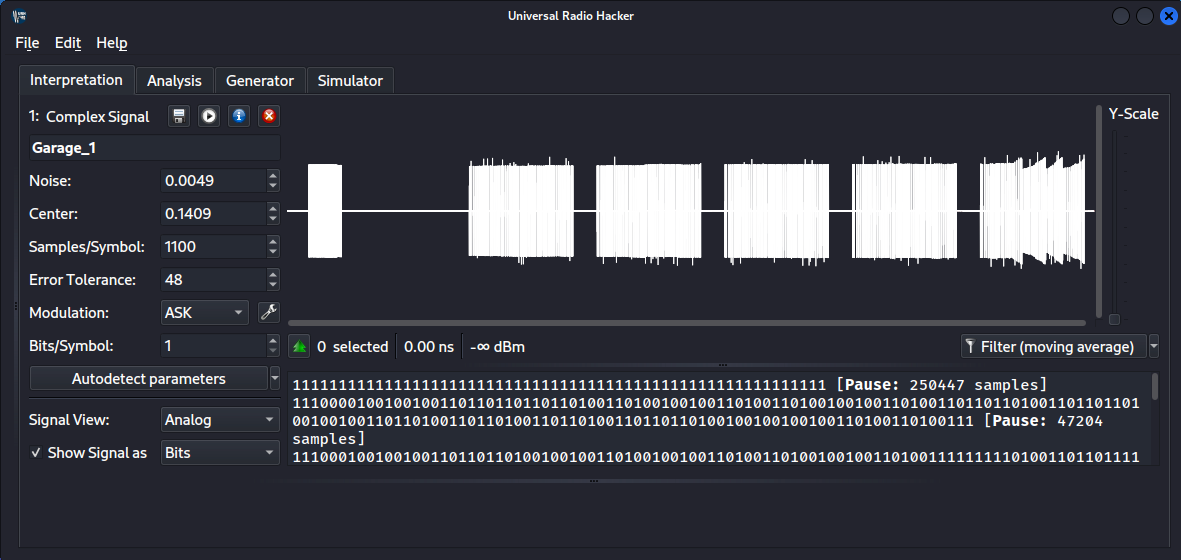Click the Center value field 0.1409
Image resolution: width=1181 pixels, height=560 pixels.
pos(213,214)
